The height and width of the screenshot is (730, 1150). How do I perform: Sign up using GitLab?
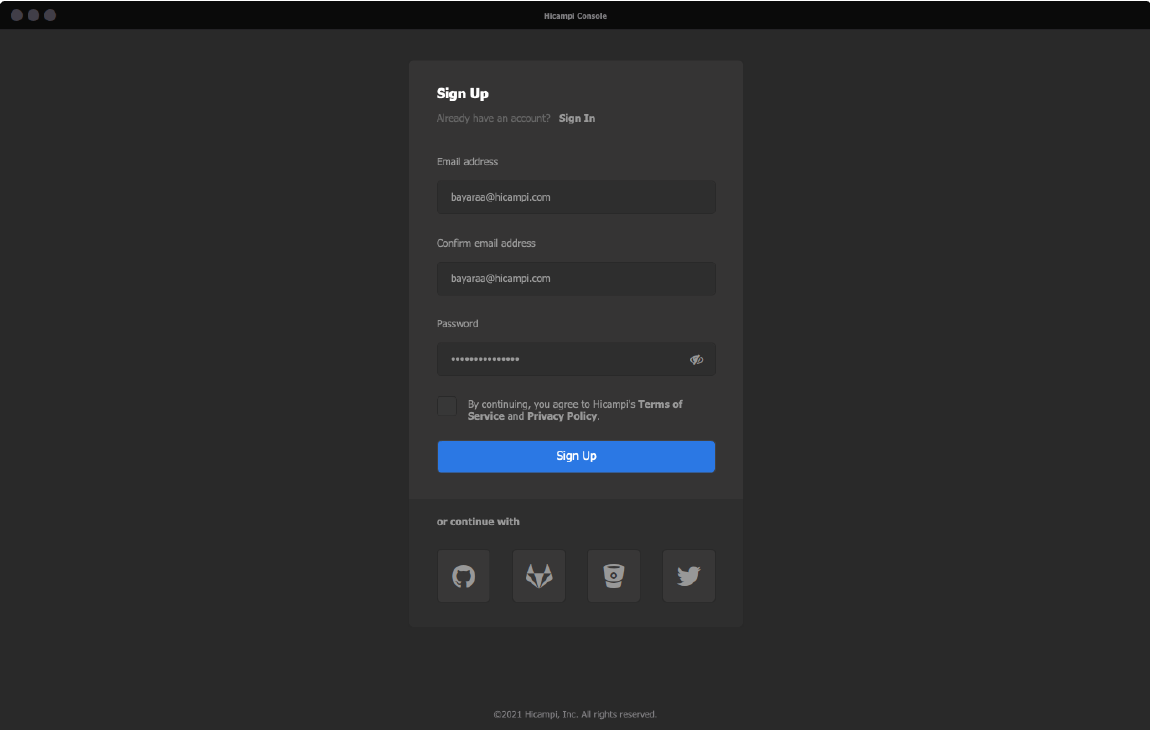coord(538,576)
